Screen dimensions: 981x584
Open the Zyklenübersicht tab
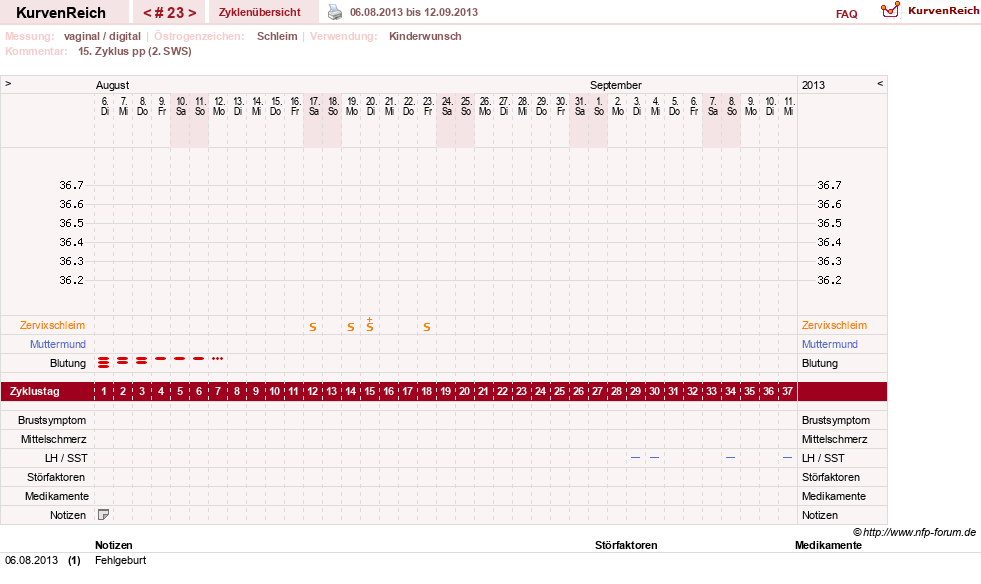coord(260,12)
